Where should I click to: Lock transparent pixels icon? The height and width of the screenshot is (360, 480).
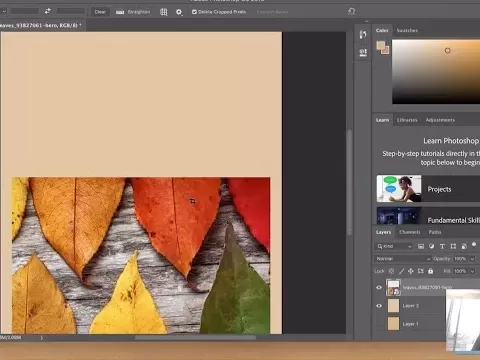click(392, 271)
